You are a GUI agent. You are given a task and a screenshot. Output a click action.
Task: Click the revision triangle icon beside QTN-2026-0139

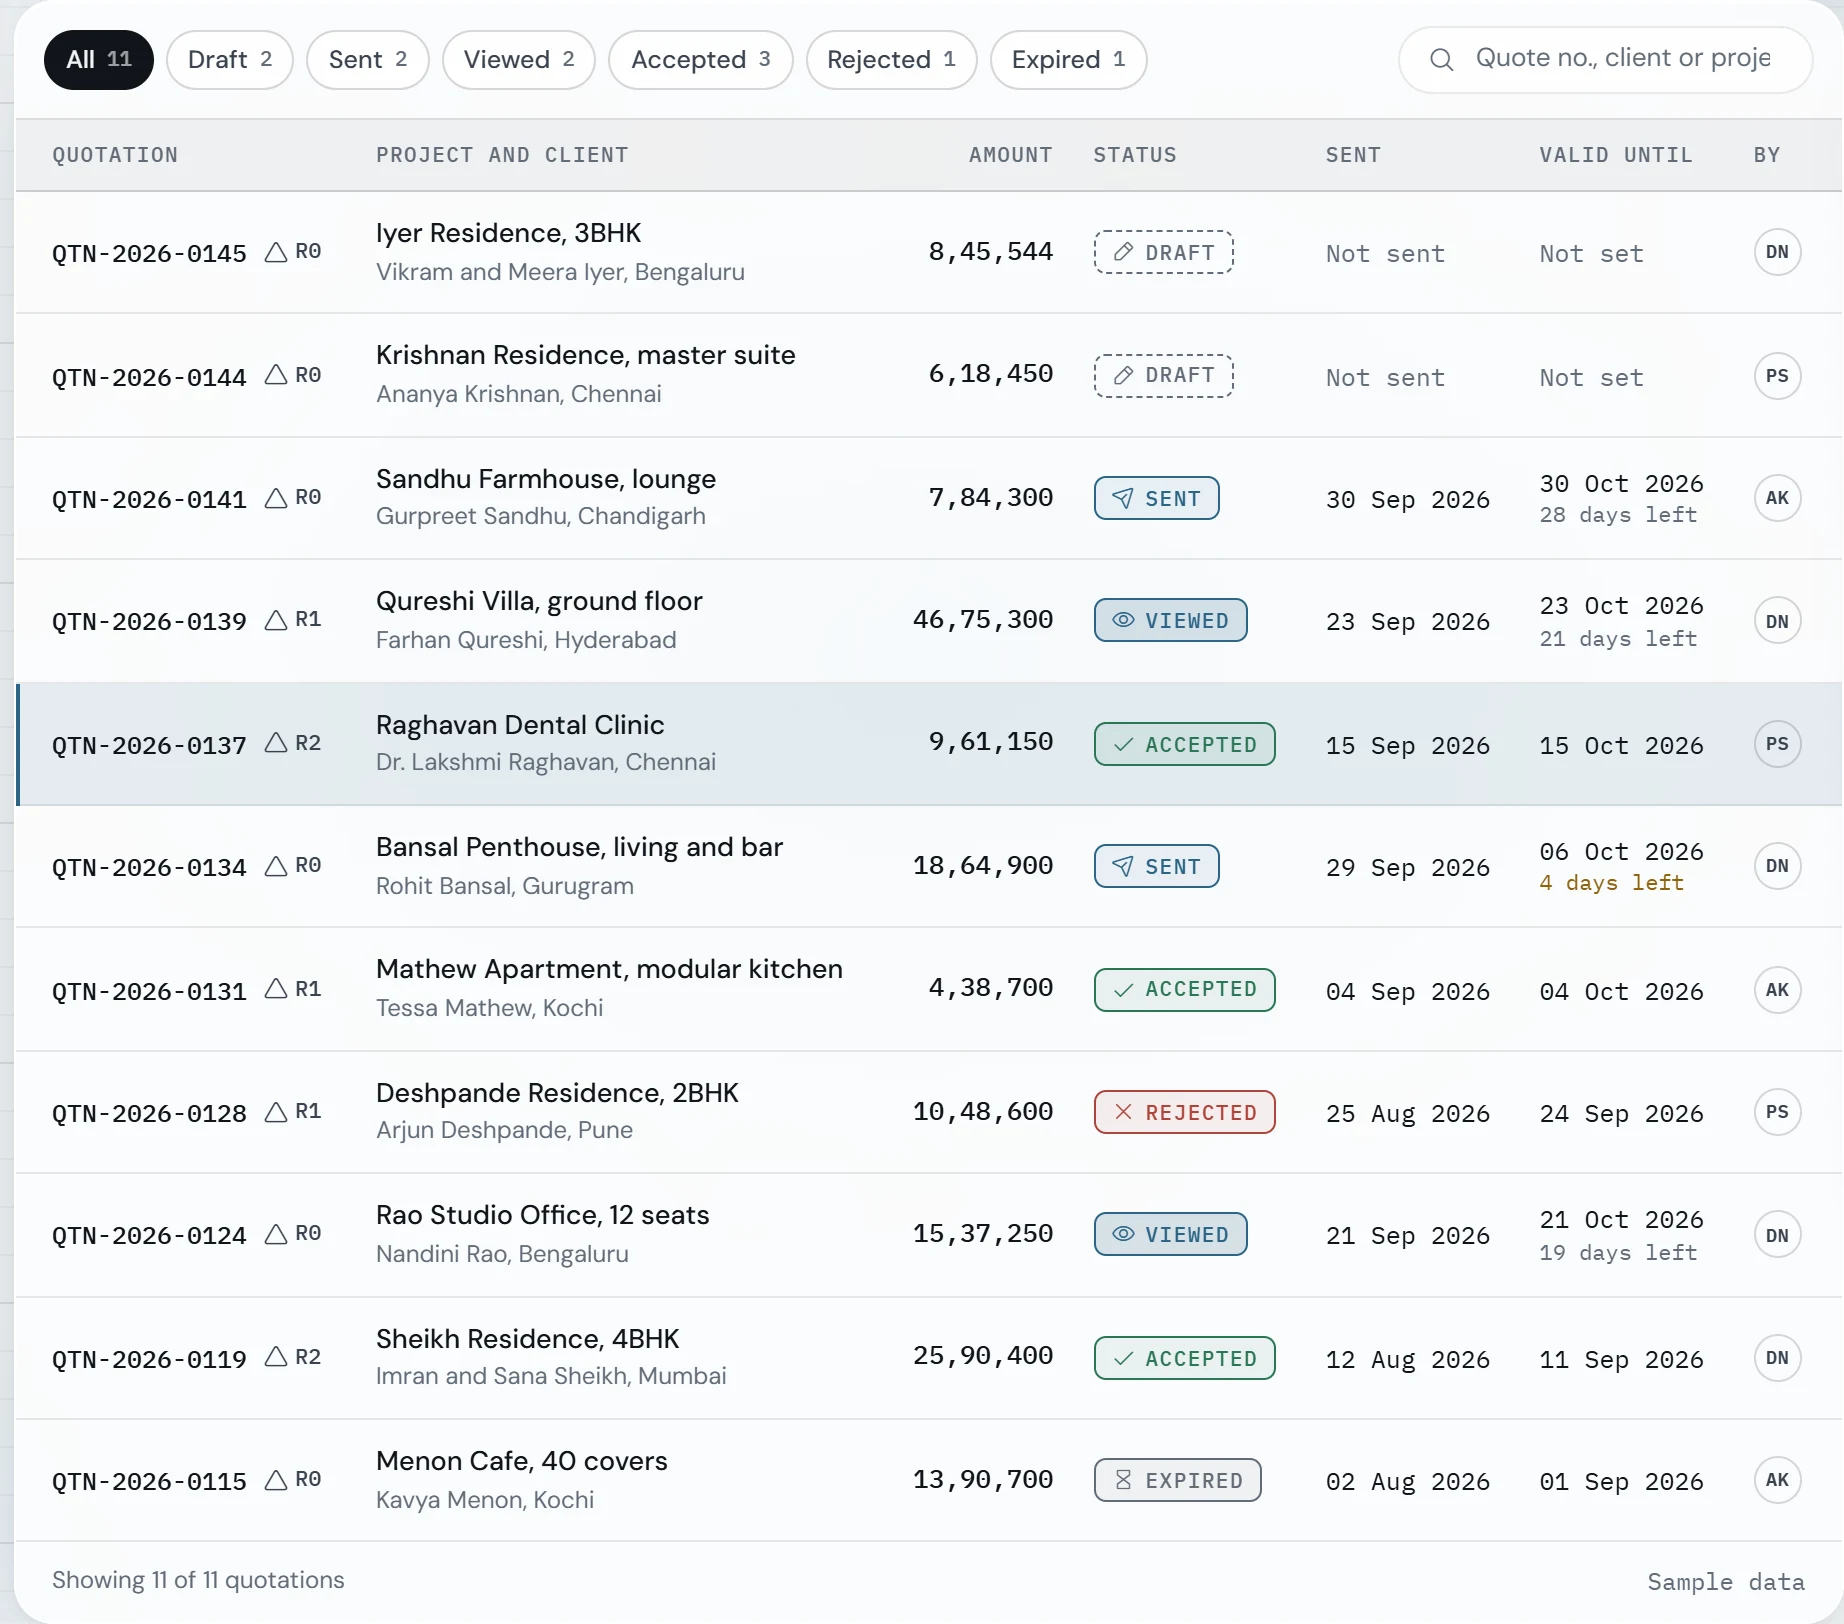276,620
